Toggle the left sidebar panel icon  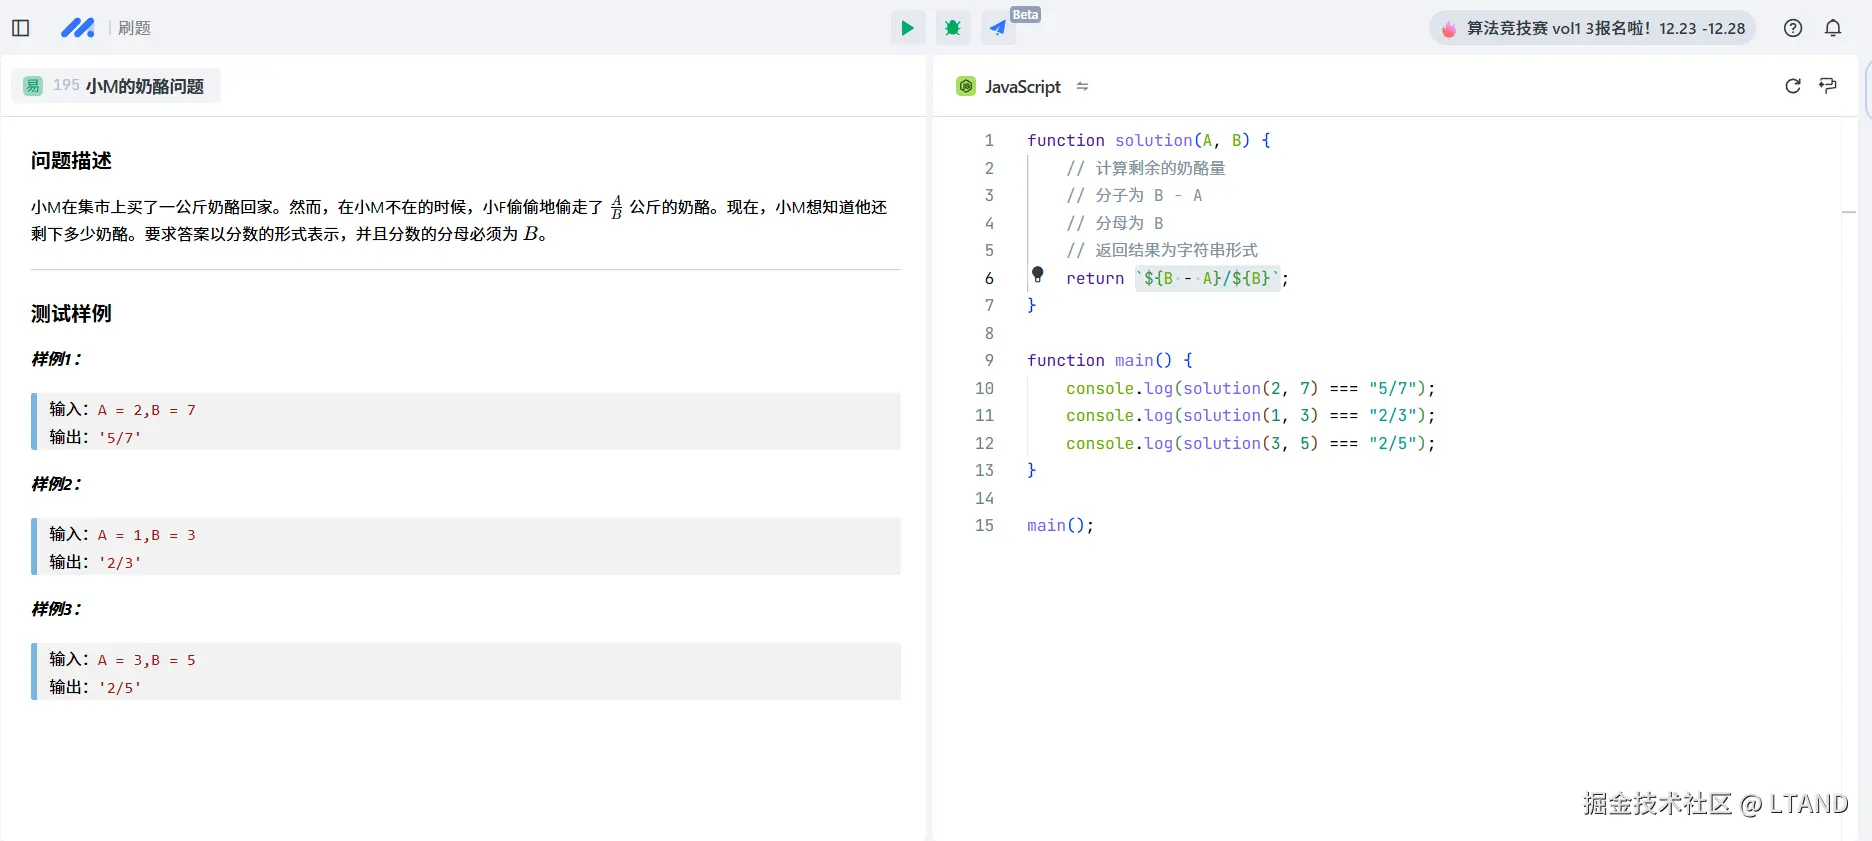[21, 28]
